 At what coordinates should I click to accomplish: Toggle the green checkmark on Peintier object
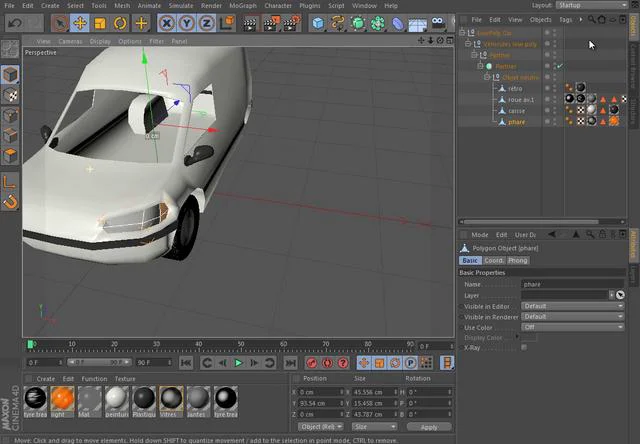(560, 66)
